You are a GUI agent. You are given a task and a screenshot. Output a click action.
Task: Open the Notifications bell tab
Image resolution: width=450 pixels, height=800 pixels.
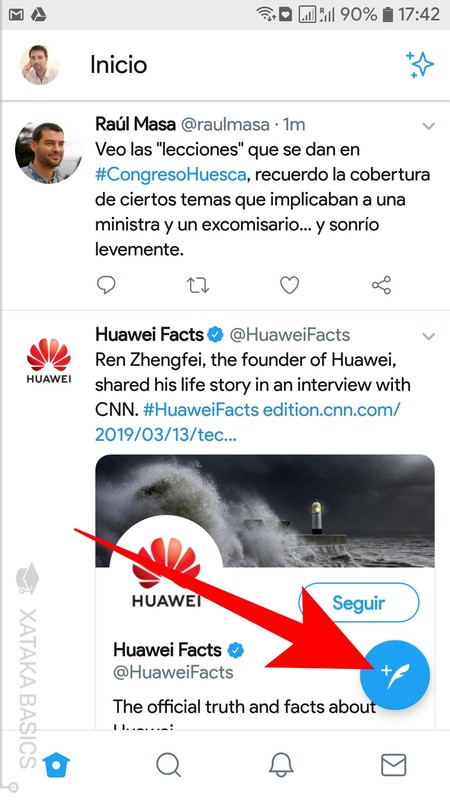coord(281,765)
